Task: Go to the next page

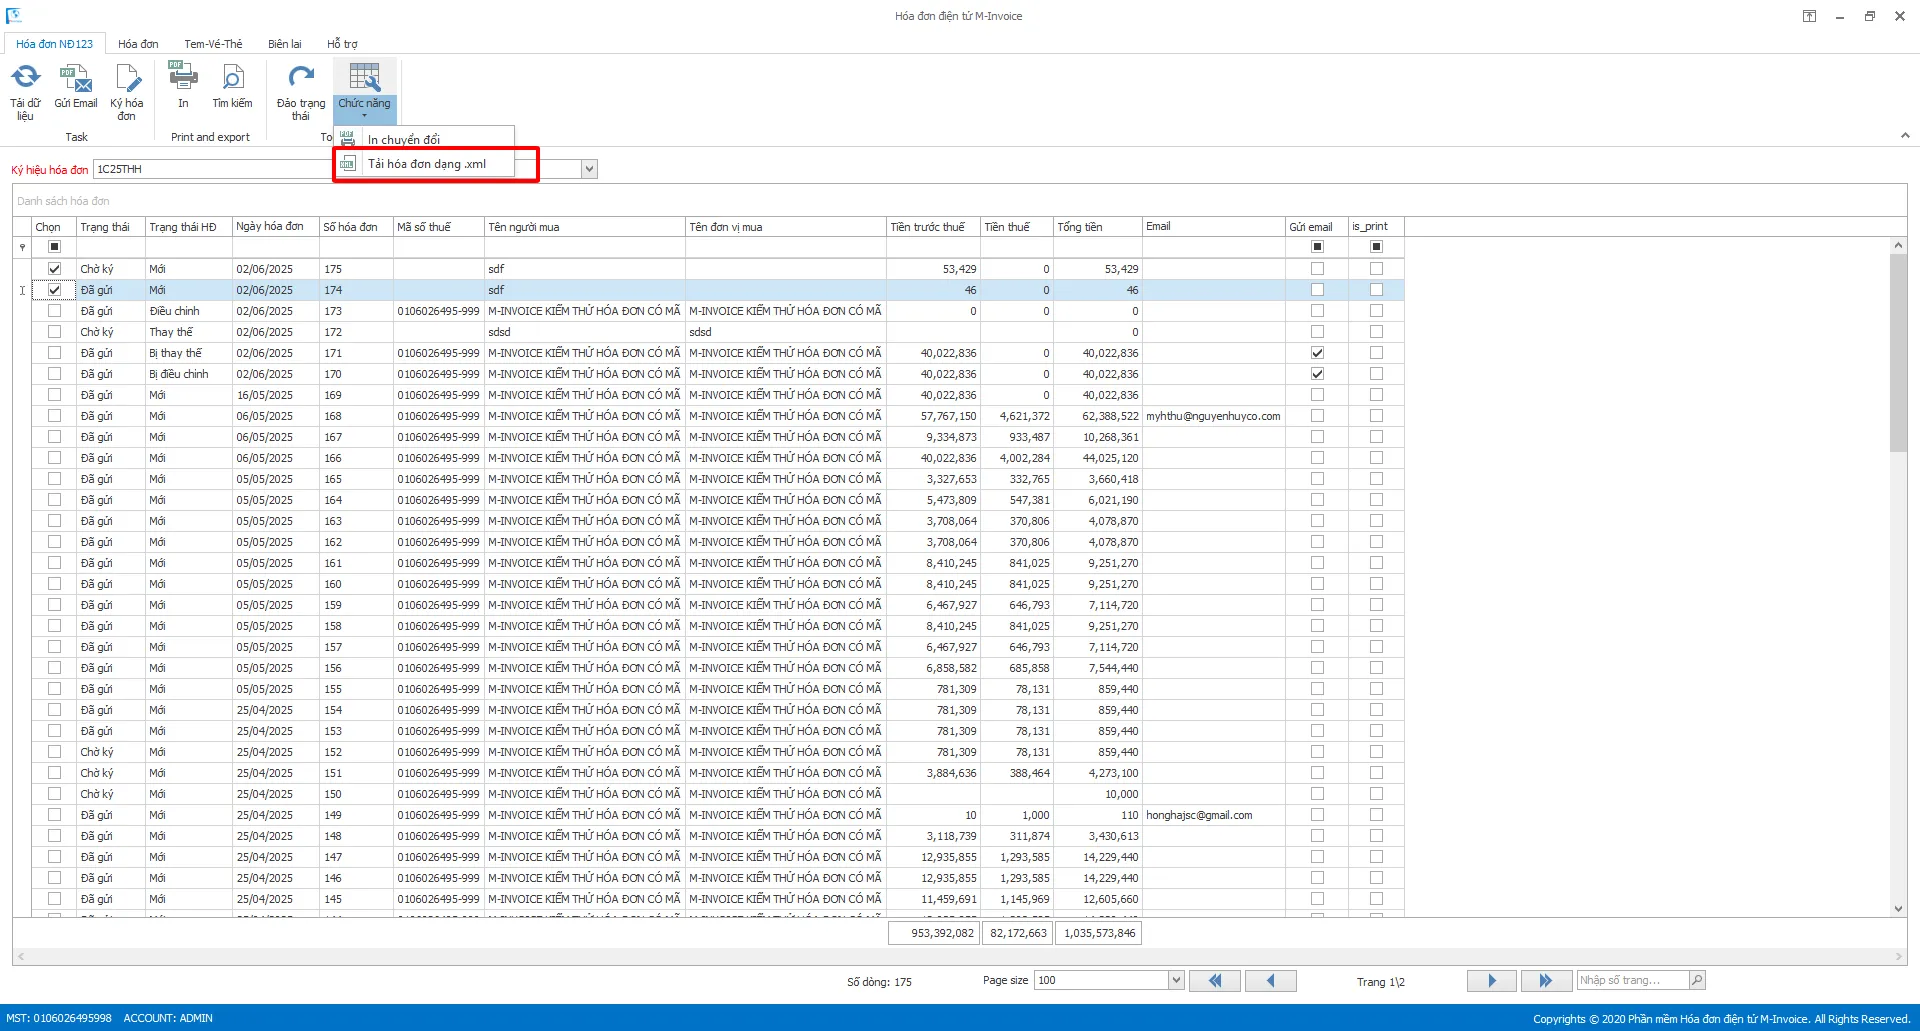Action: (1492, 981)
